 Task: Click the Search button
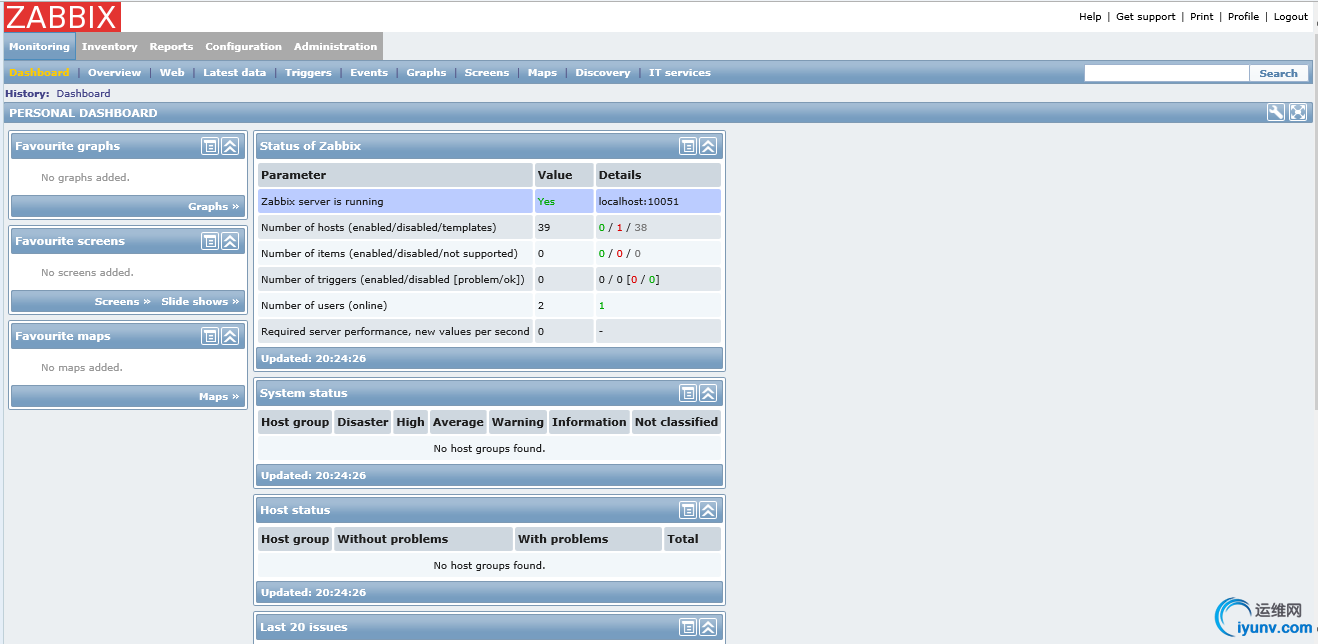[1279, 73]
